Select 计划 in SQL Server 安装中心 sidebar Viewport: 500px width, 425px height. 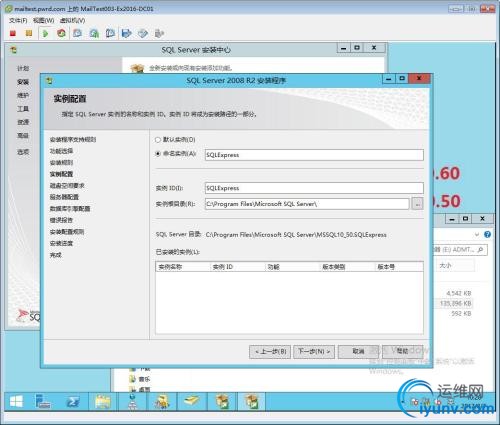tap(23, 68)
